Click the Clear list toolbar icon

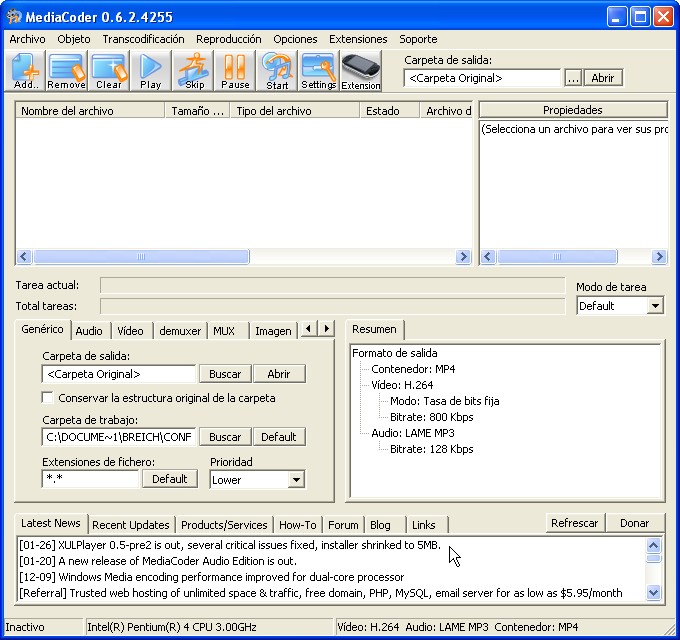point(108,71)
